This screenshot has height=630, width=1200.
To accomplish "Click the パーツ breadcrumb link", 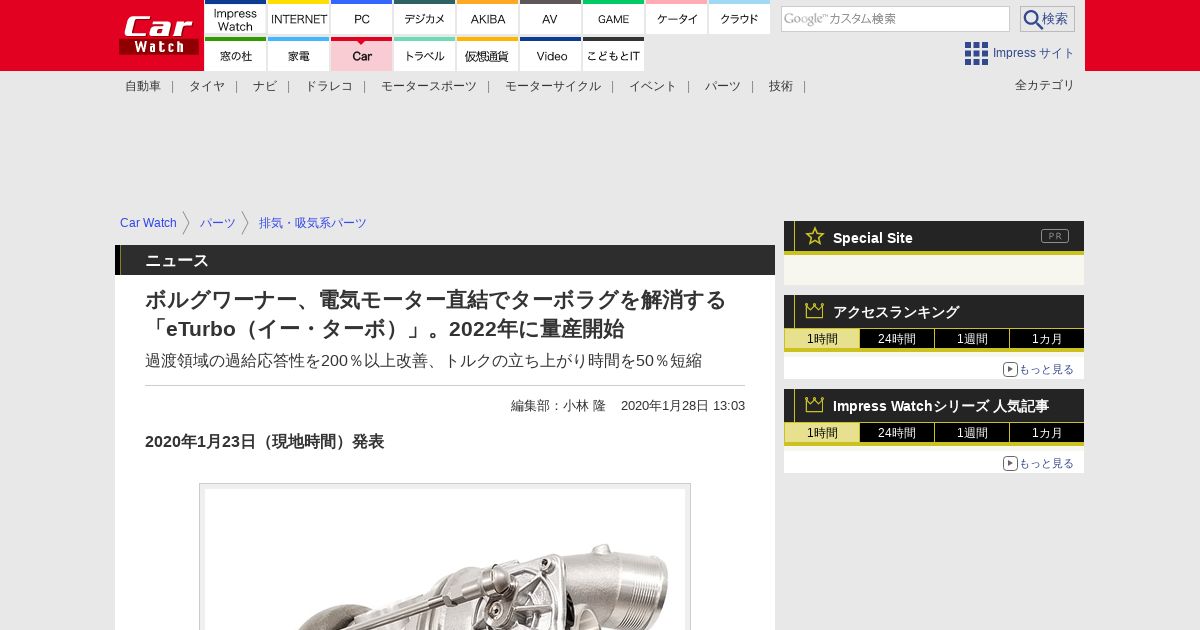I will tap(218, 223).
